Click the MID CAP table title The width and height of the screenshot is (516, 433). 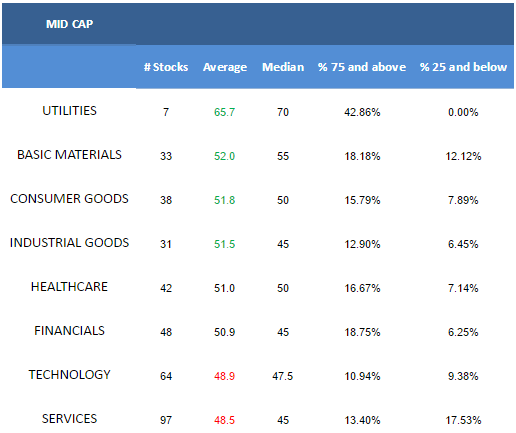(x=69, y=24)
